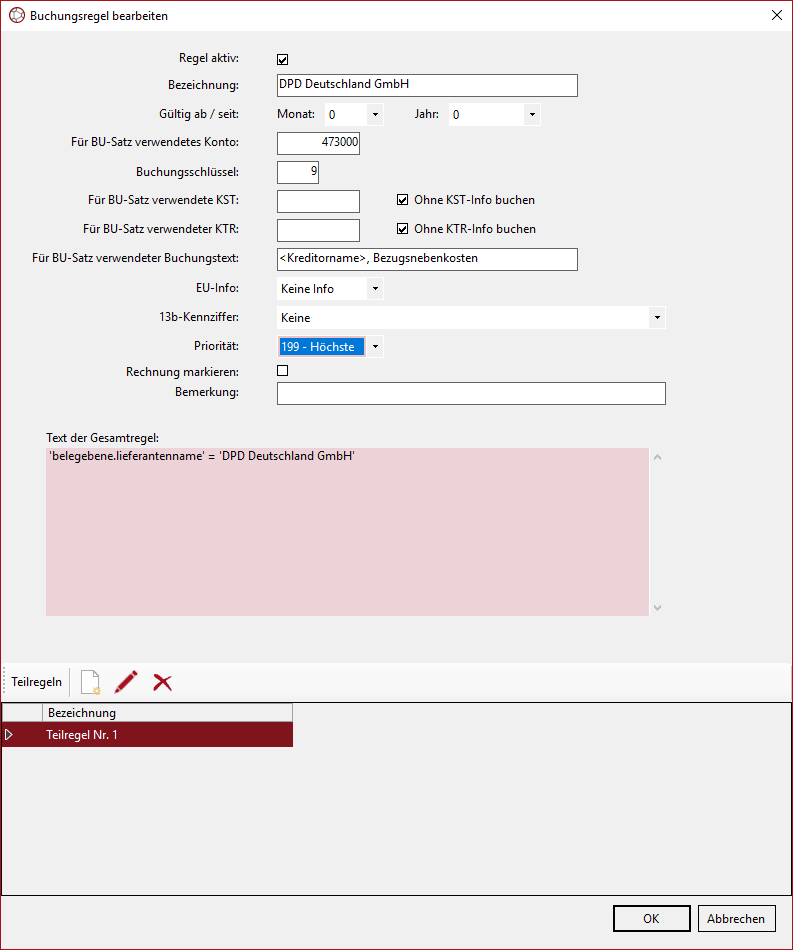The image size is (793, 950).
Task: Click the application icon in title bar
Action: (x=16, y=16)
